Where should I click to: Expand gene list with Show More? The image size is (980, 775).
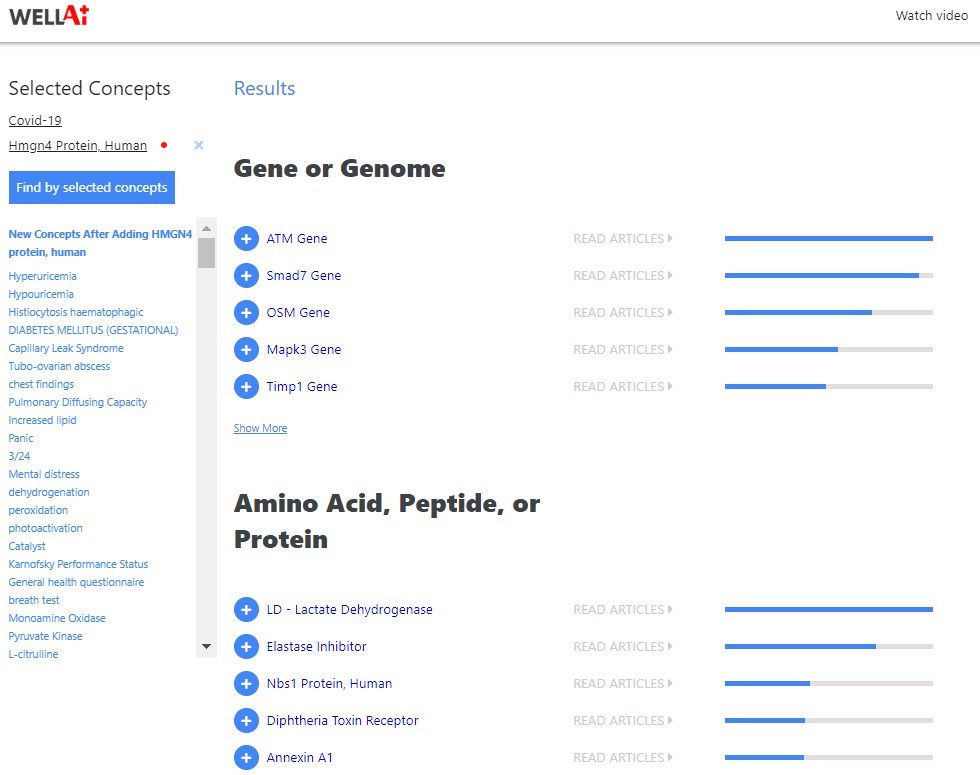(x=260, y=428)
